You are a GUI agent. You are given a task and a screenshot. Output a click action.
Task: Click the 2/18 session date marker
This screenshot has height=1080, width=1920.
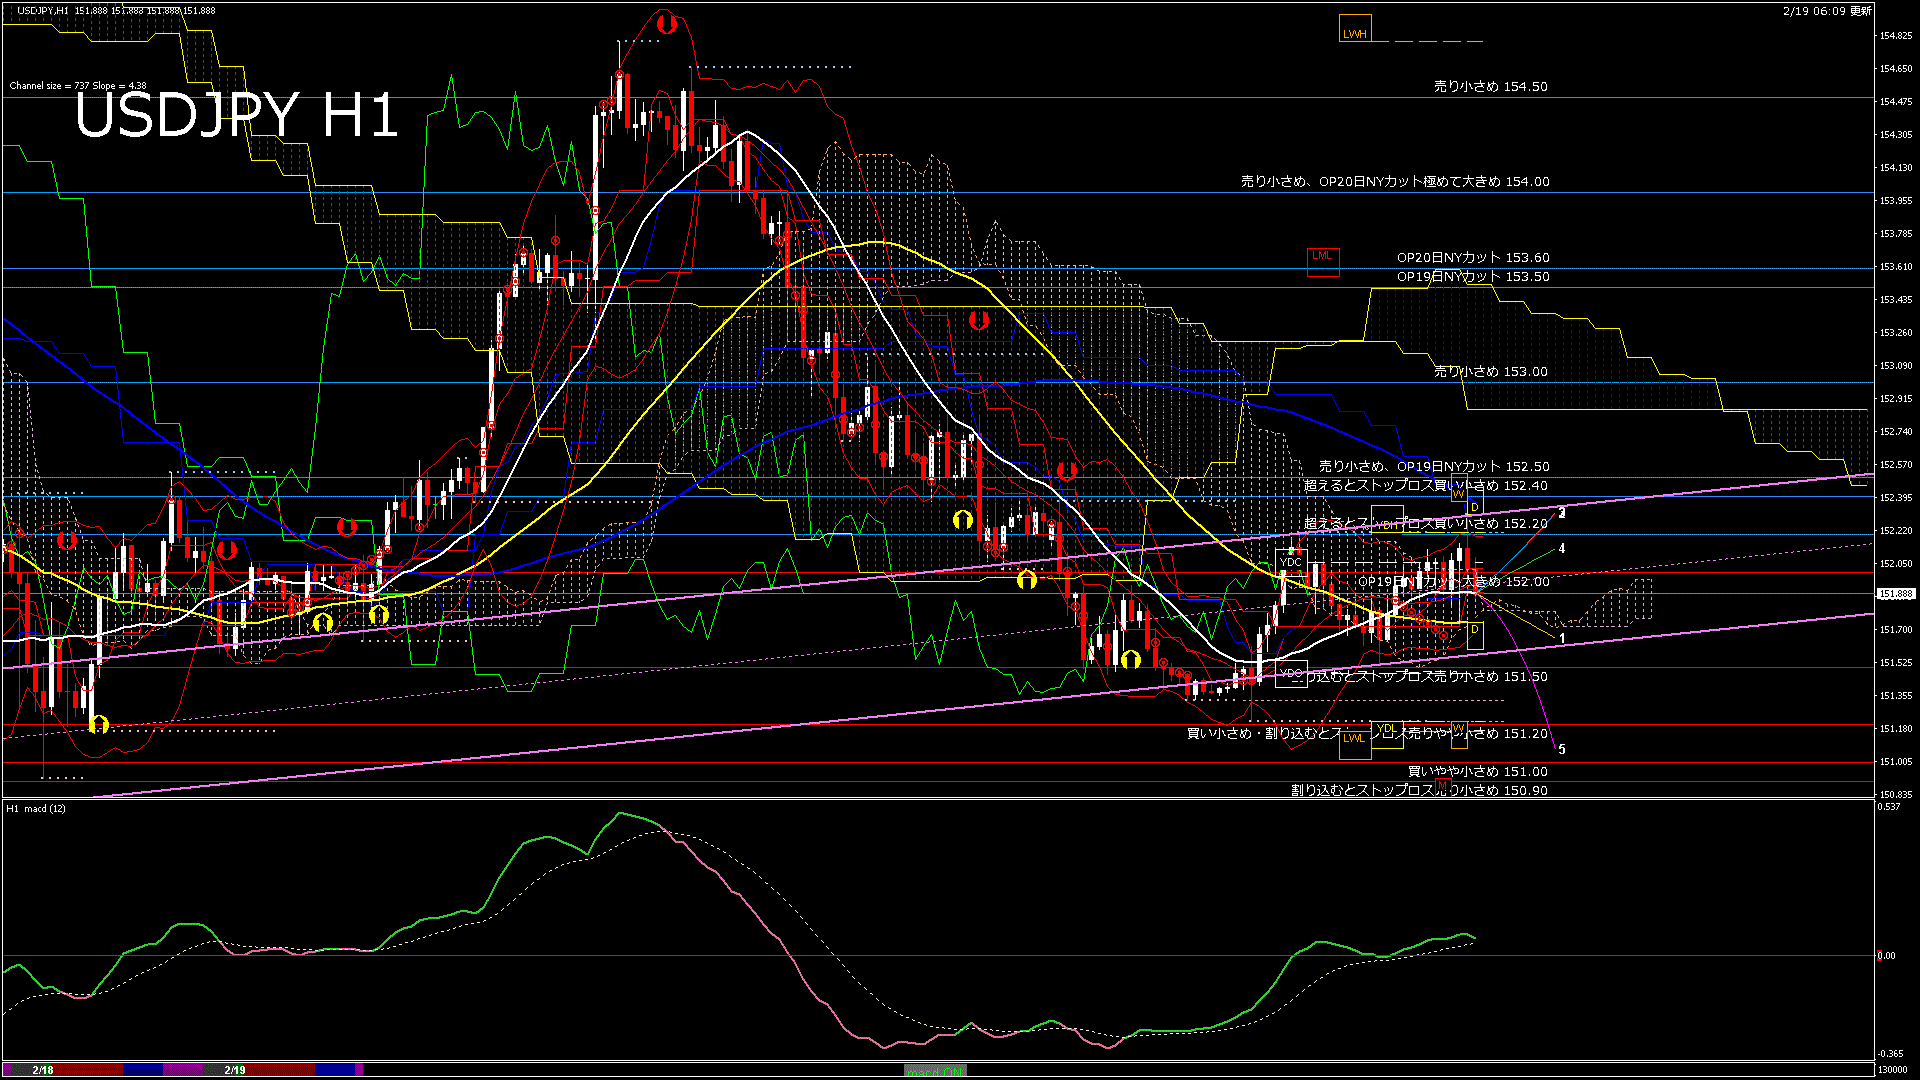(42, 1070)
